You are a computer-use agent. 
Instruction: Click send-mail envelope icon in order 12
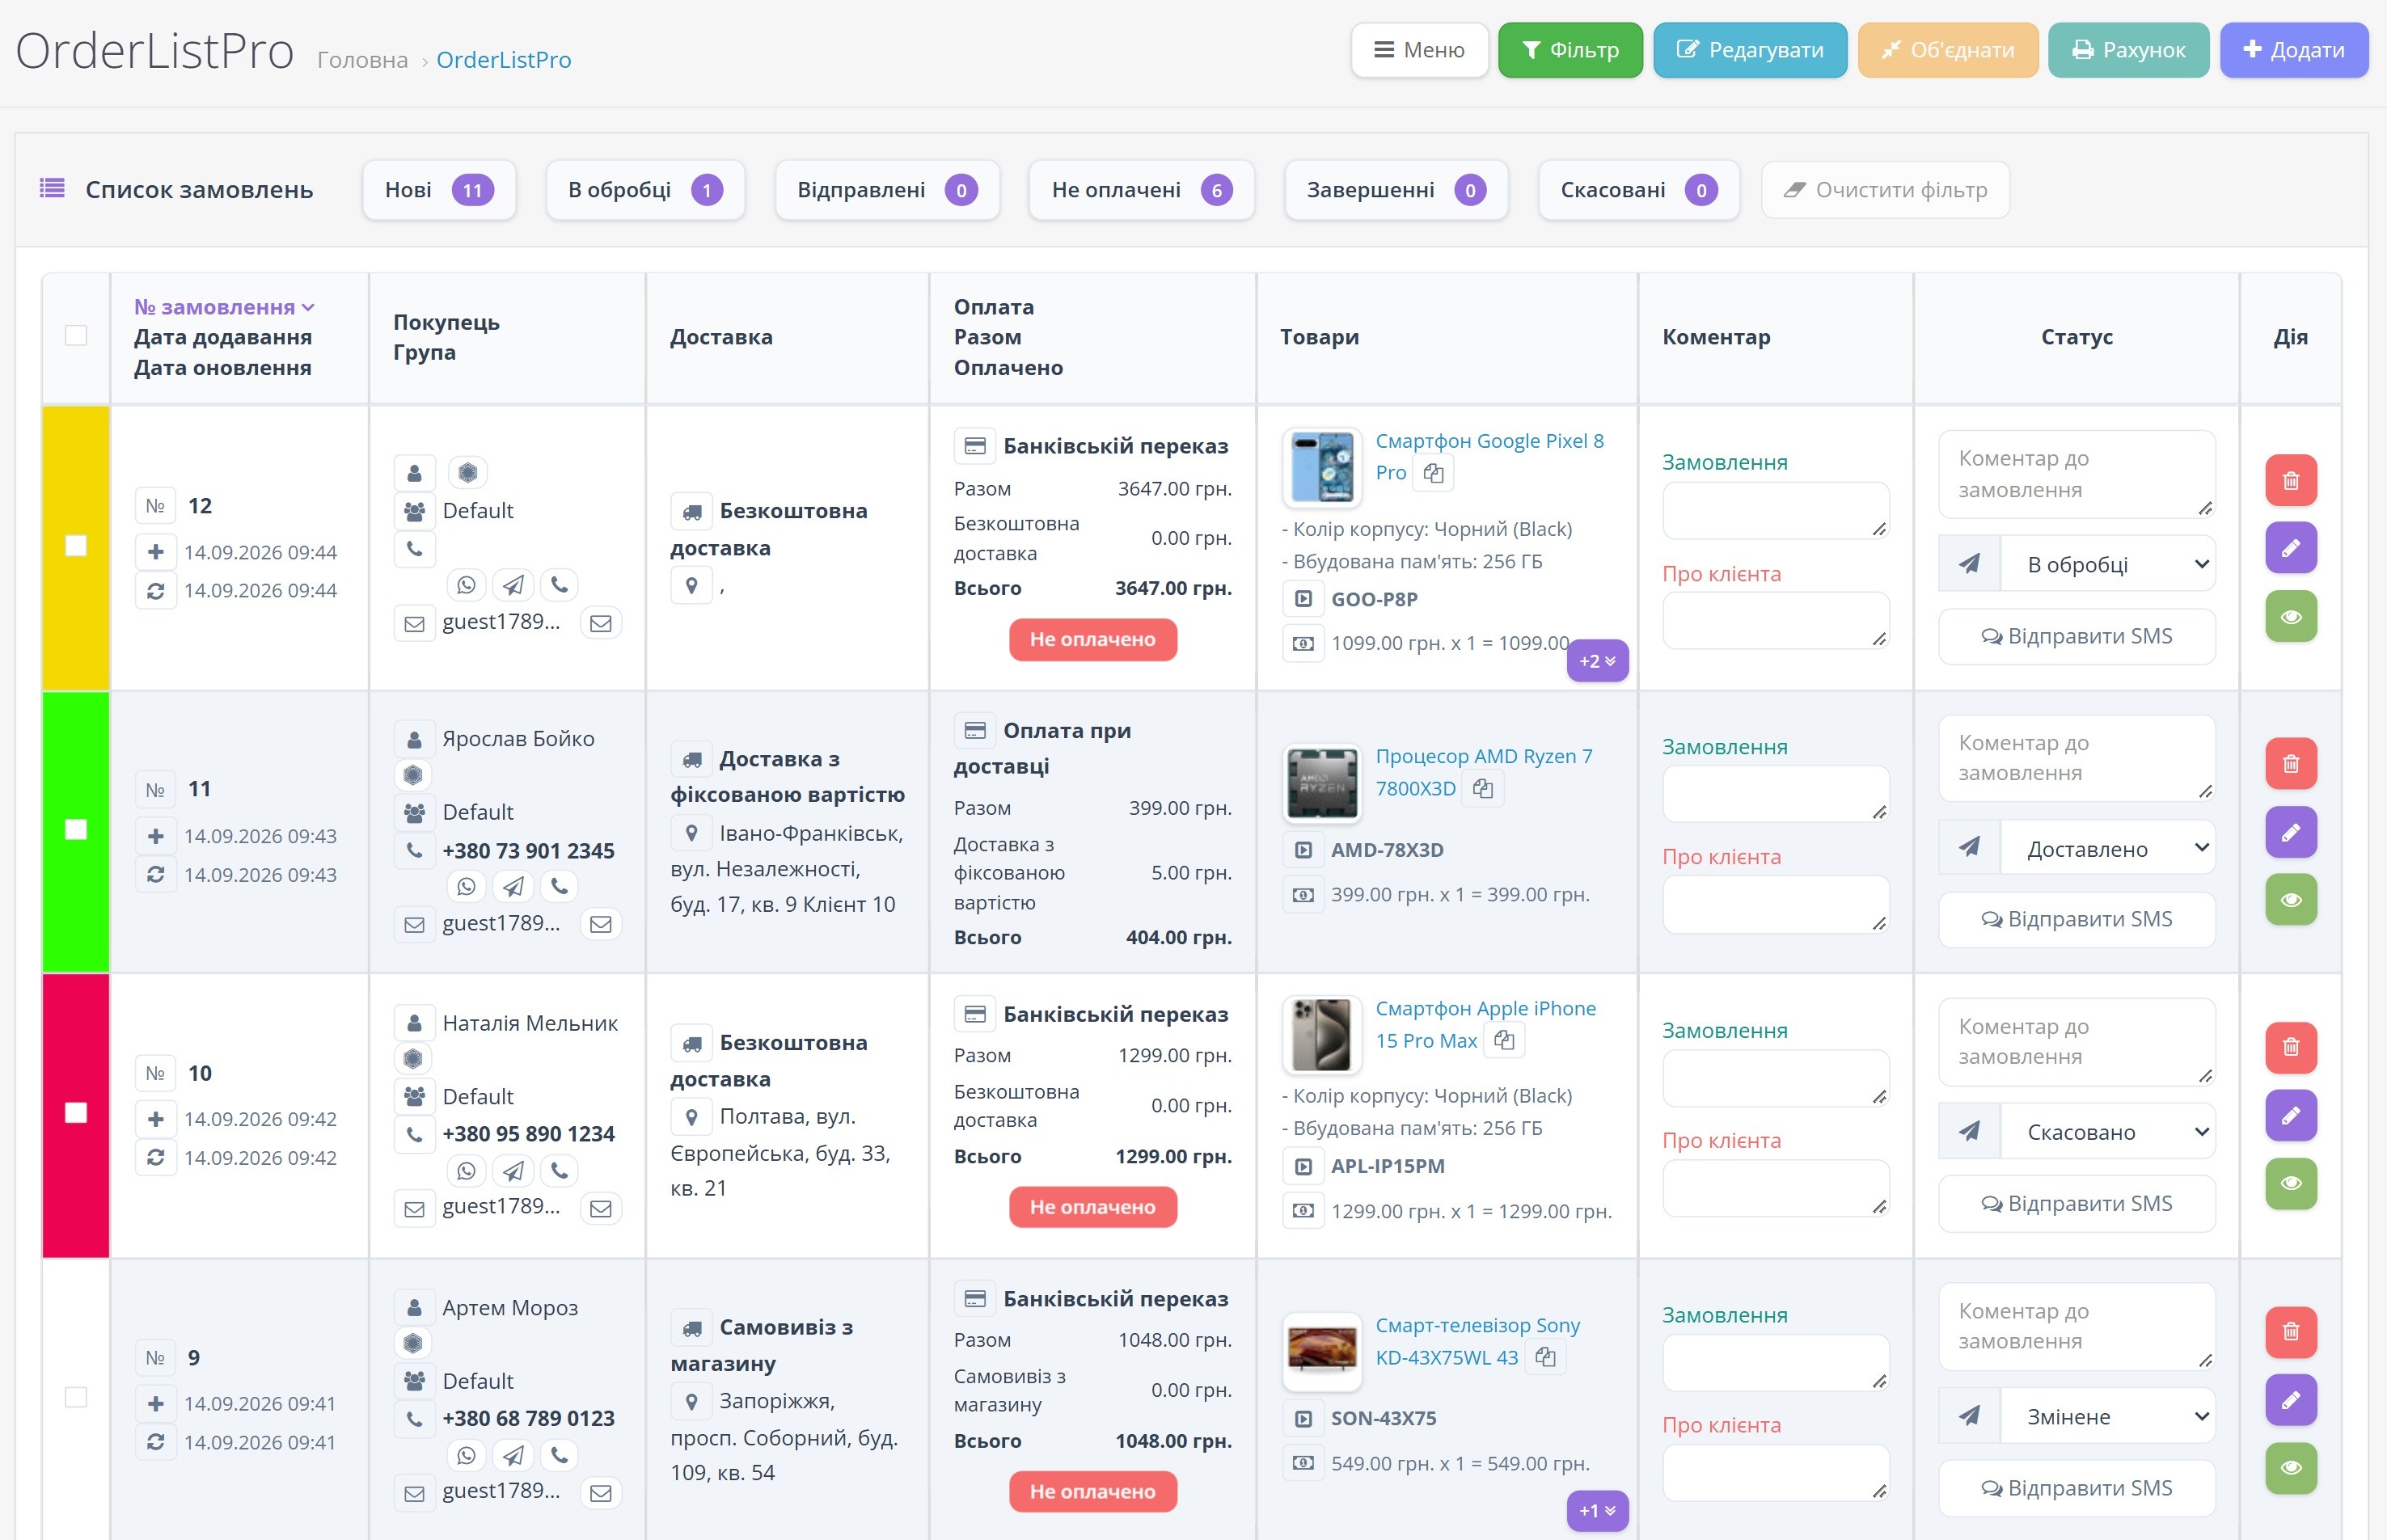(x=601, y=623)
